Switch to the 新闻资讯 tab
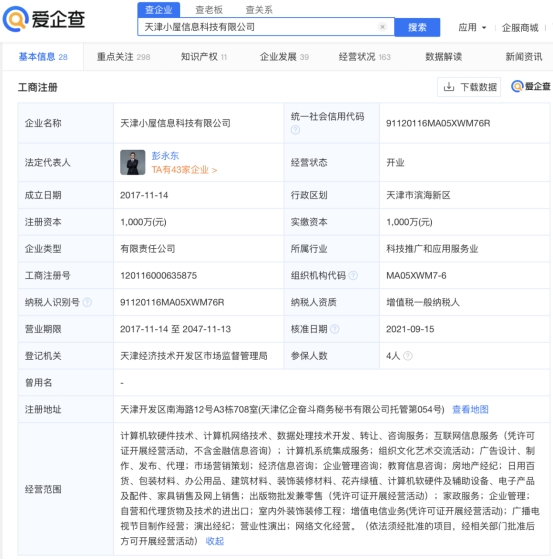This screenshot has width=553, height=560. click(x=524, y=56)
